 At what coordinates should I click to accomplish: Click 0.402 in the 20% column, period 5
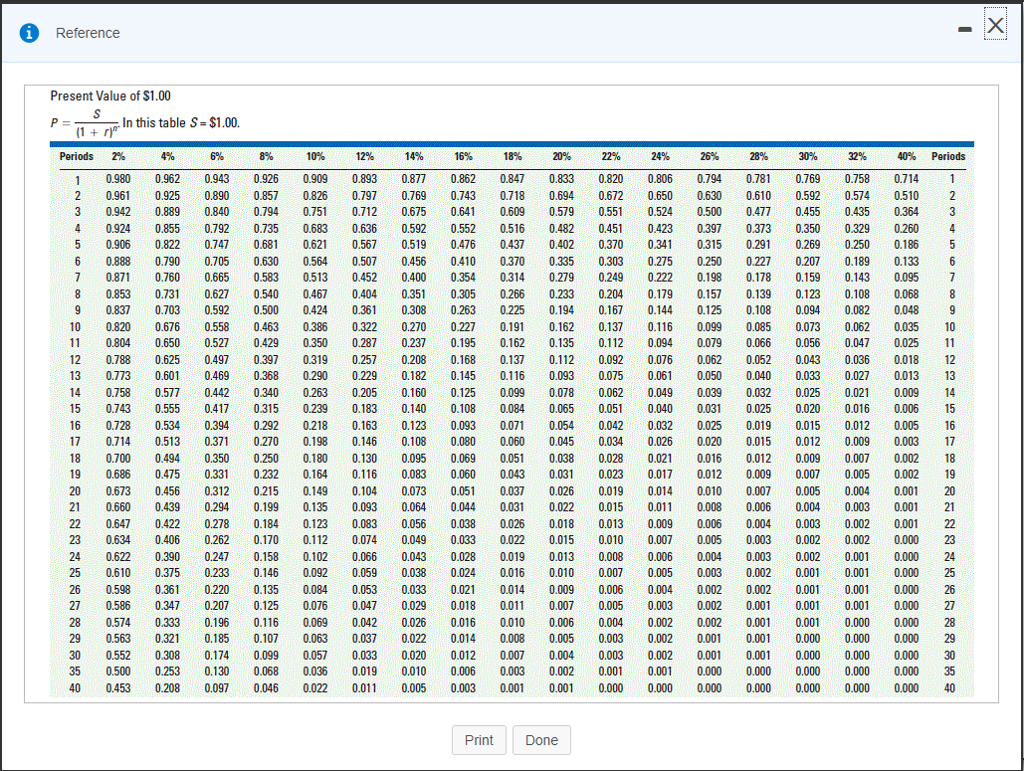562,245
